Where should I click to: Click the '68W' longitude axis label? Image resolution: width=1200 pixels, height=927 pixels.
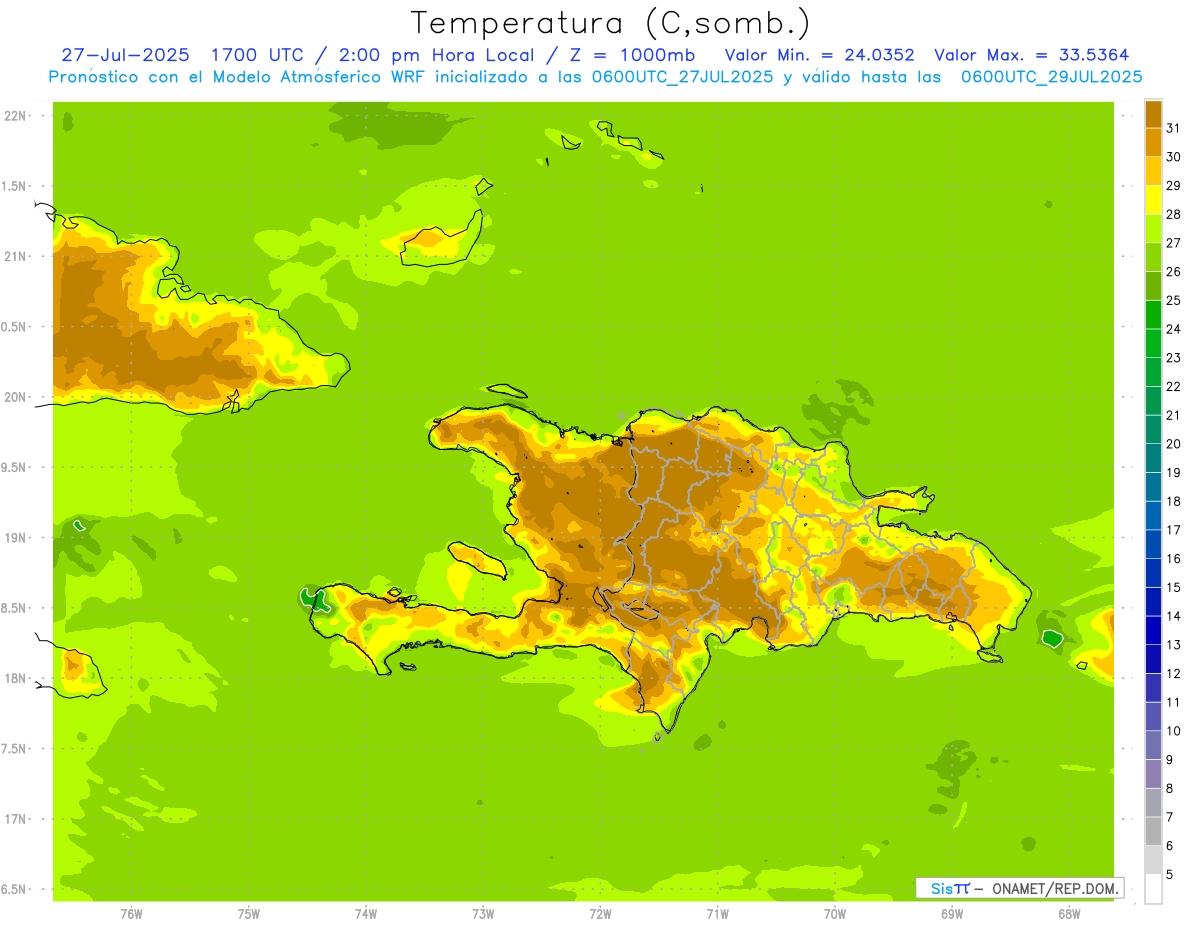point(1069,914)
